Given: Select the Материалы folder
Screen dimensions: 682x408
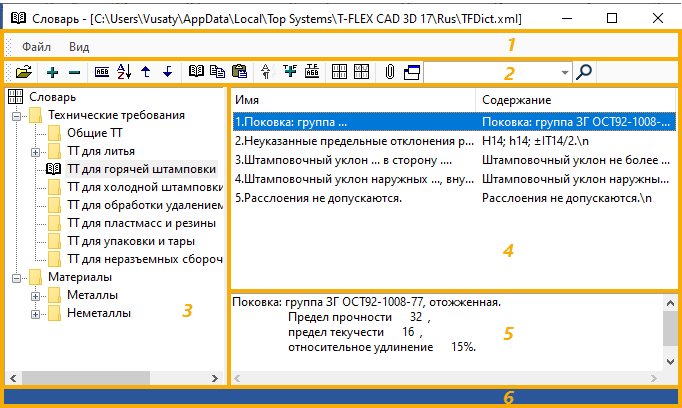Looking at the screenshot, I should point(80,277).
